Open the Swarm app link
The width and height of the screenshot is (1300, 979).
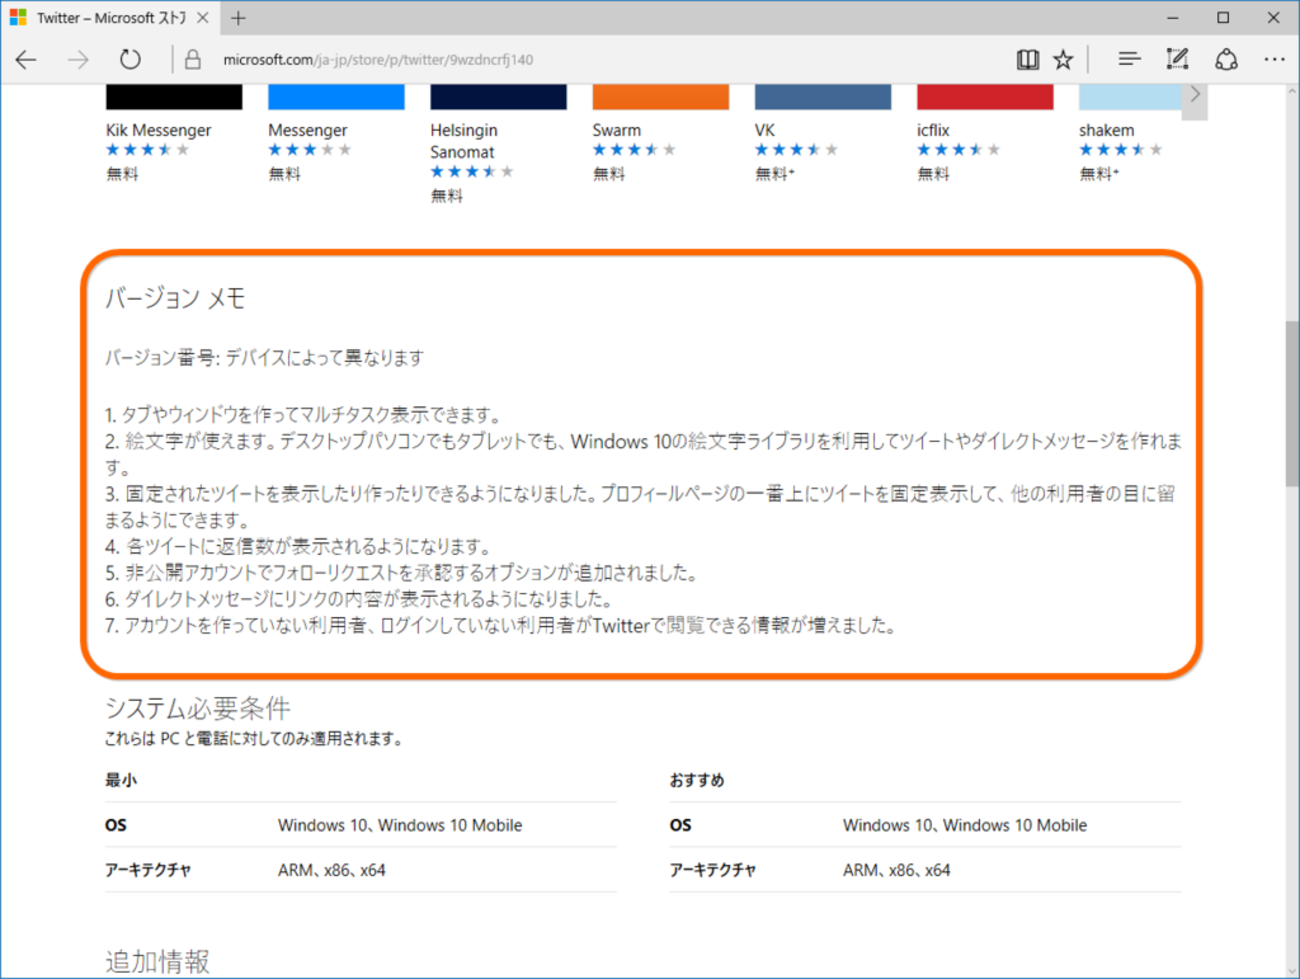click(617, 130)
